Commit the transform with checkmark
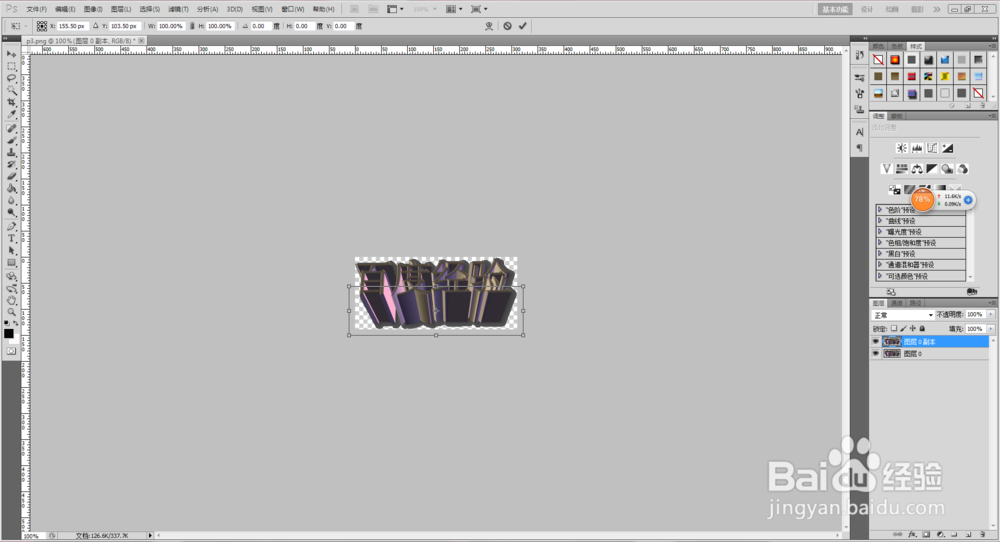The image size is (1000, 542). pos(523,26)
